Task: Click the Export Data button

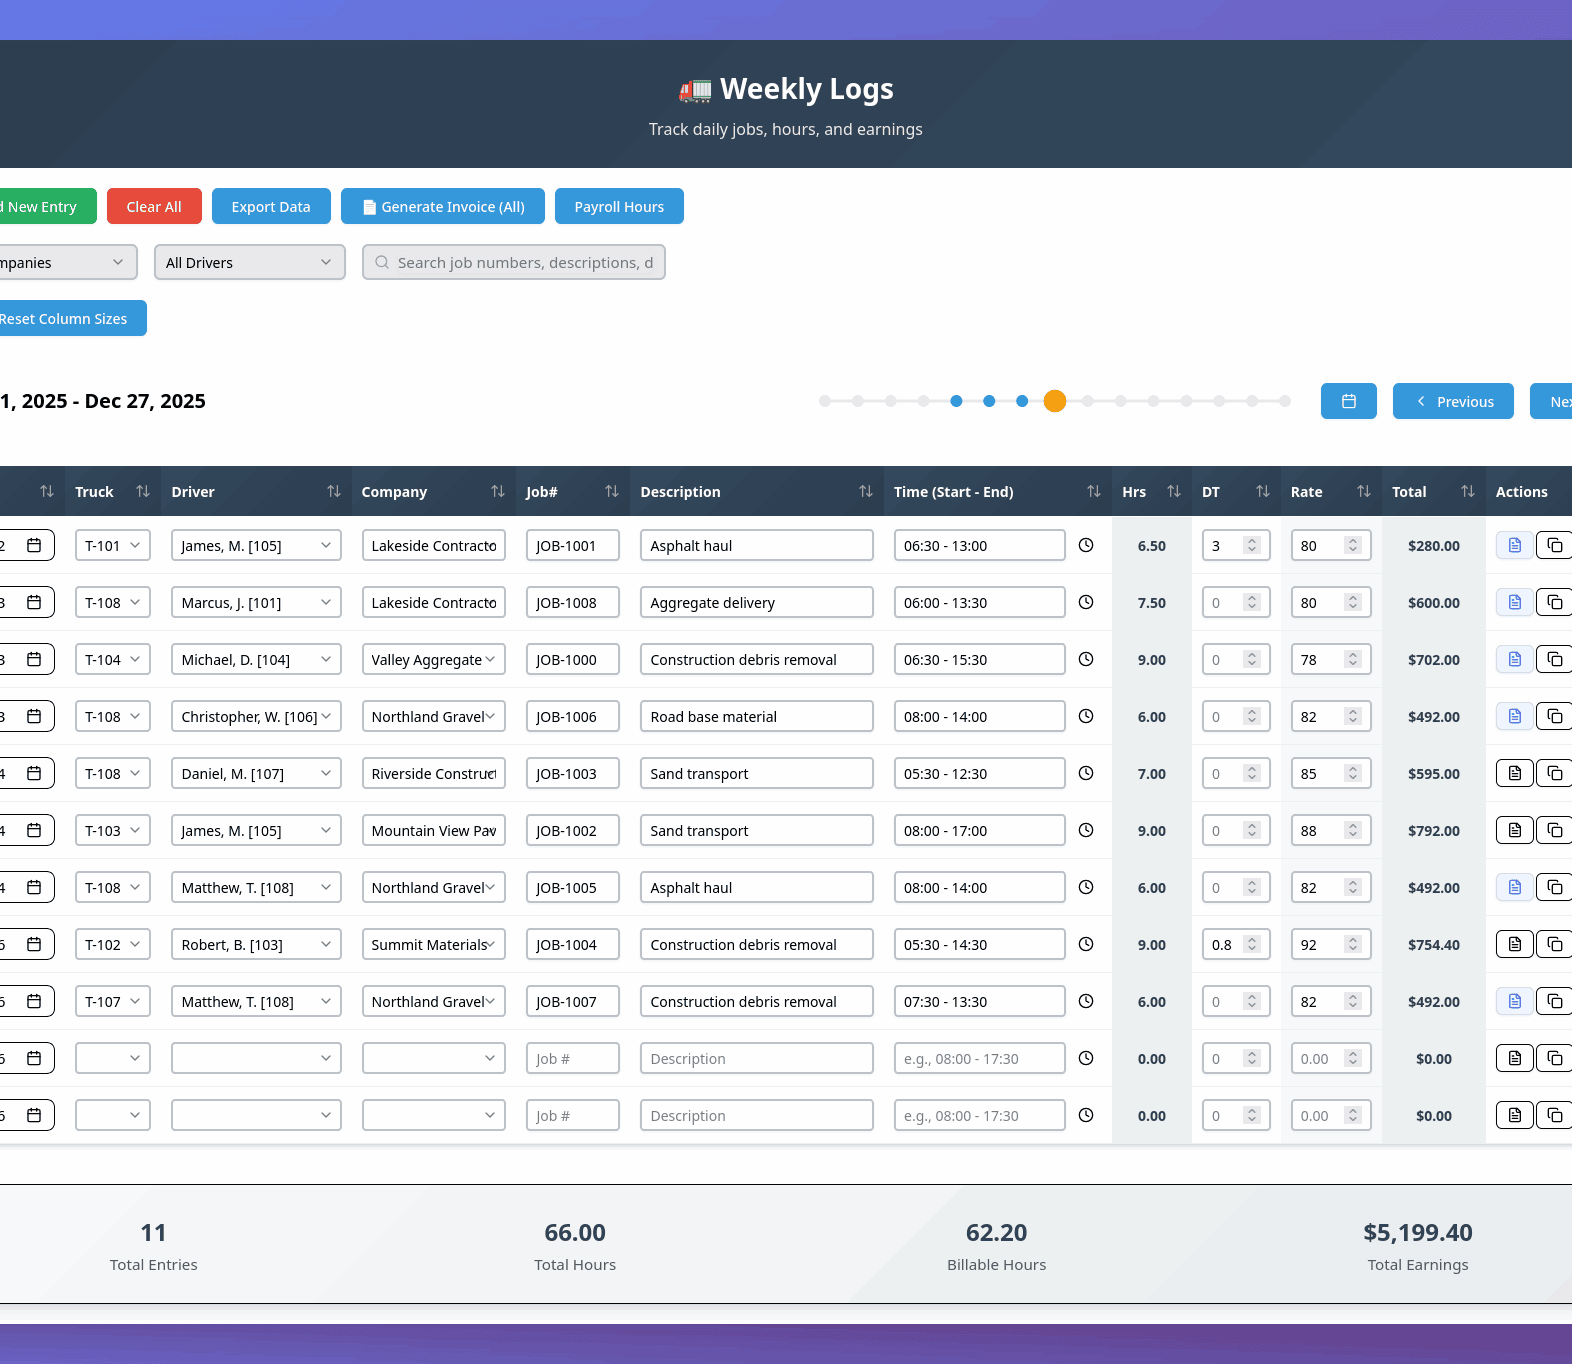Action: [x=271, y=206]
